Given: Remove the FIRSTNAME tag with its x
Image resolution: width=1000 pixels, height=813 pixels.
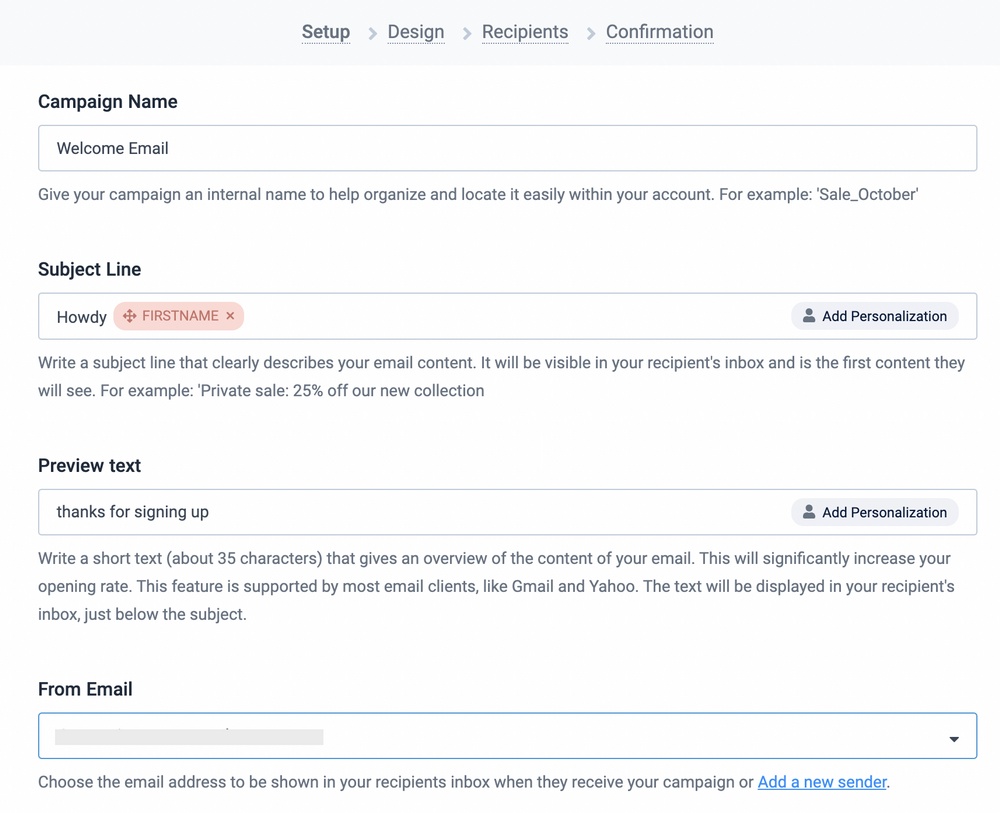Looking at the screenshot, I should coord(230,316).
